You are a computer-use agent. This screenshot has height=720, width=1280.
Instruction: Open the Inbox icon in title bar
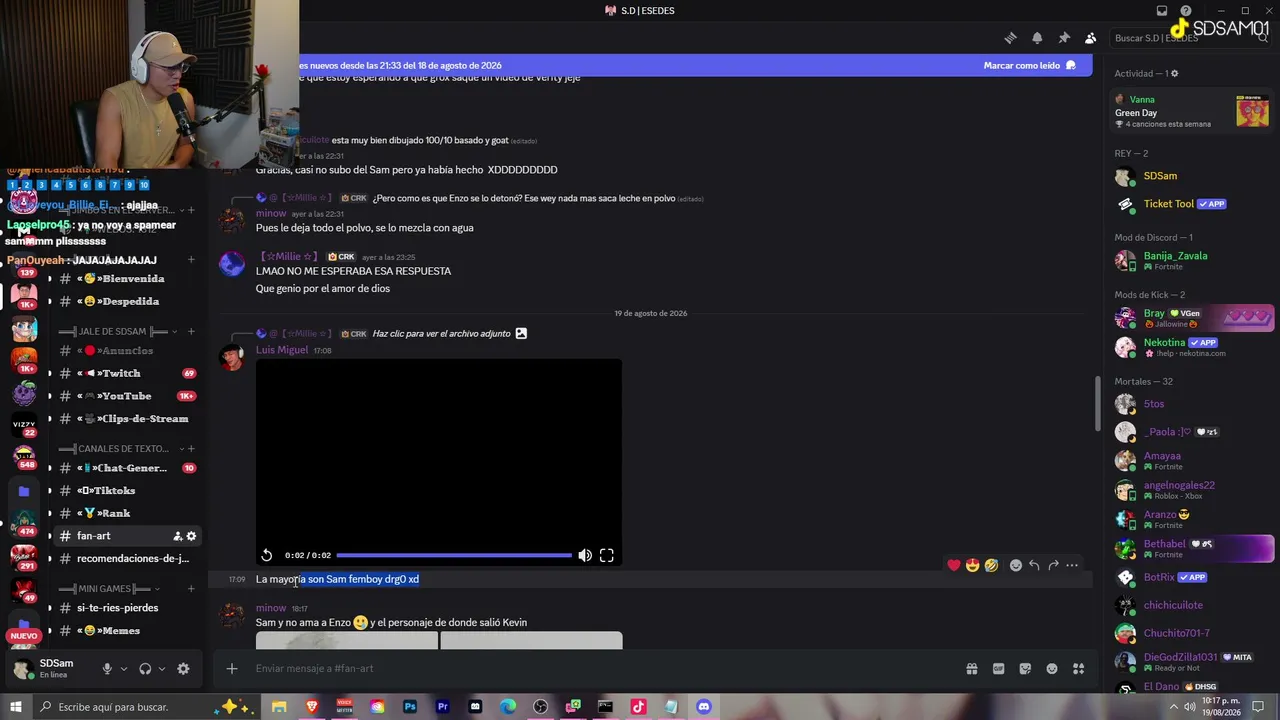tap(1162, 11)
